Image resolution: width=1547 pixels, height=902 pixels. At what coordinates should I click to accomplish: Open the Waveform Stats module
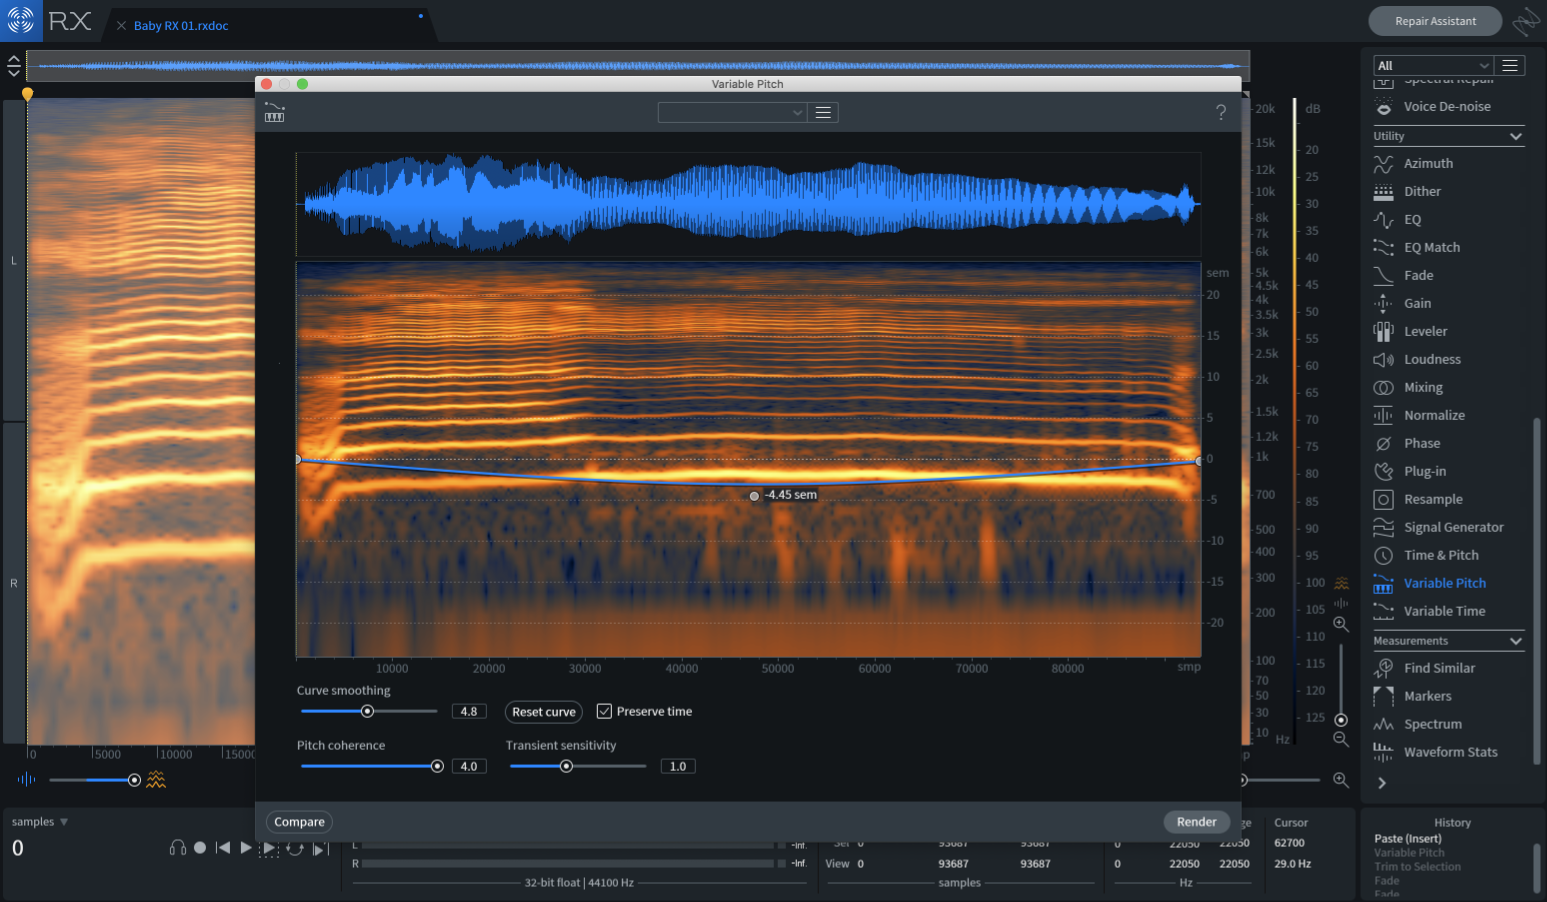1448,752
